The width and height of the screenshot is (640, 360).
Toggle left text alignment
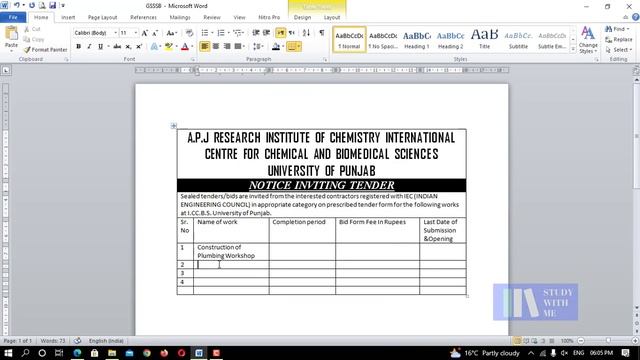(205, 47)
